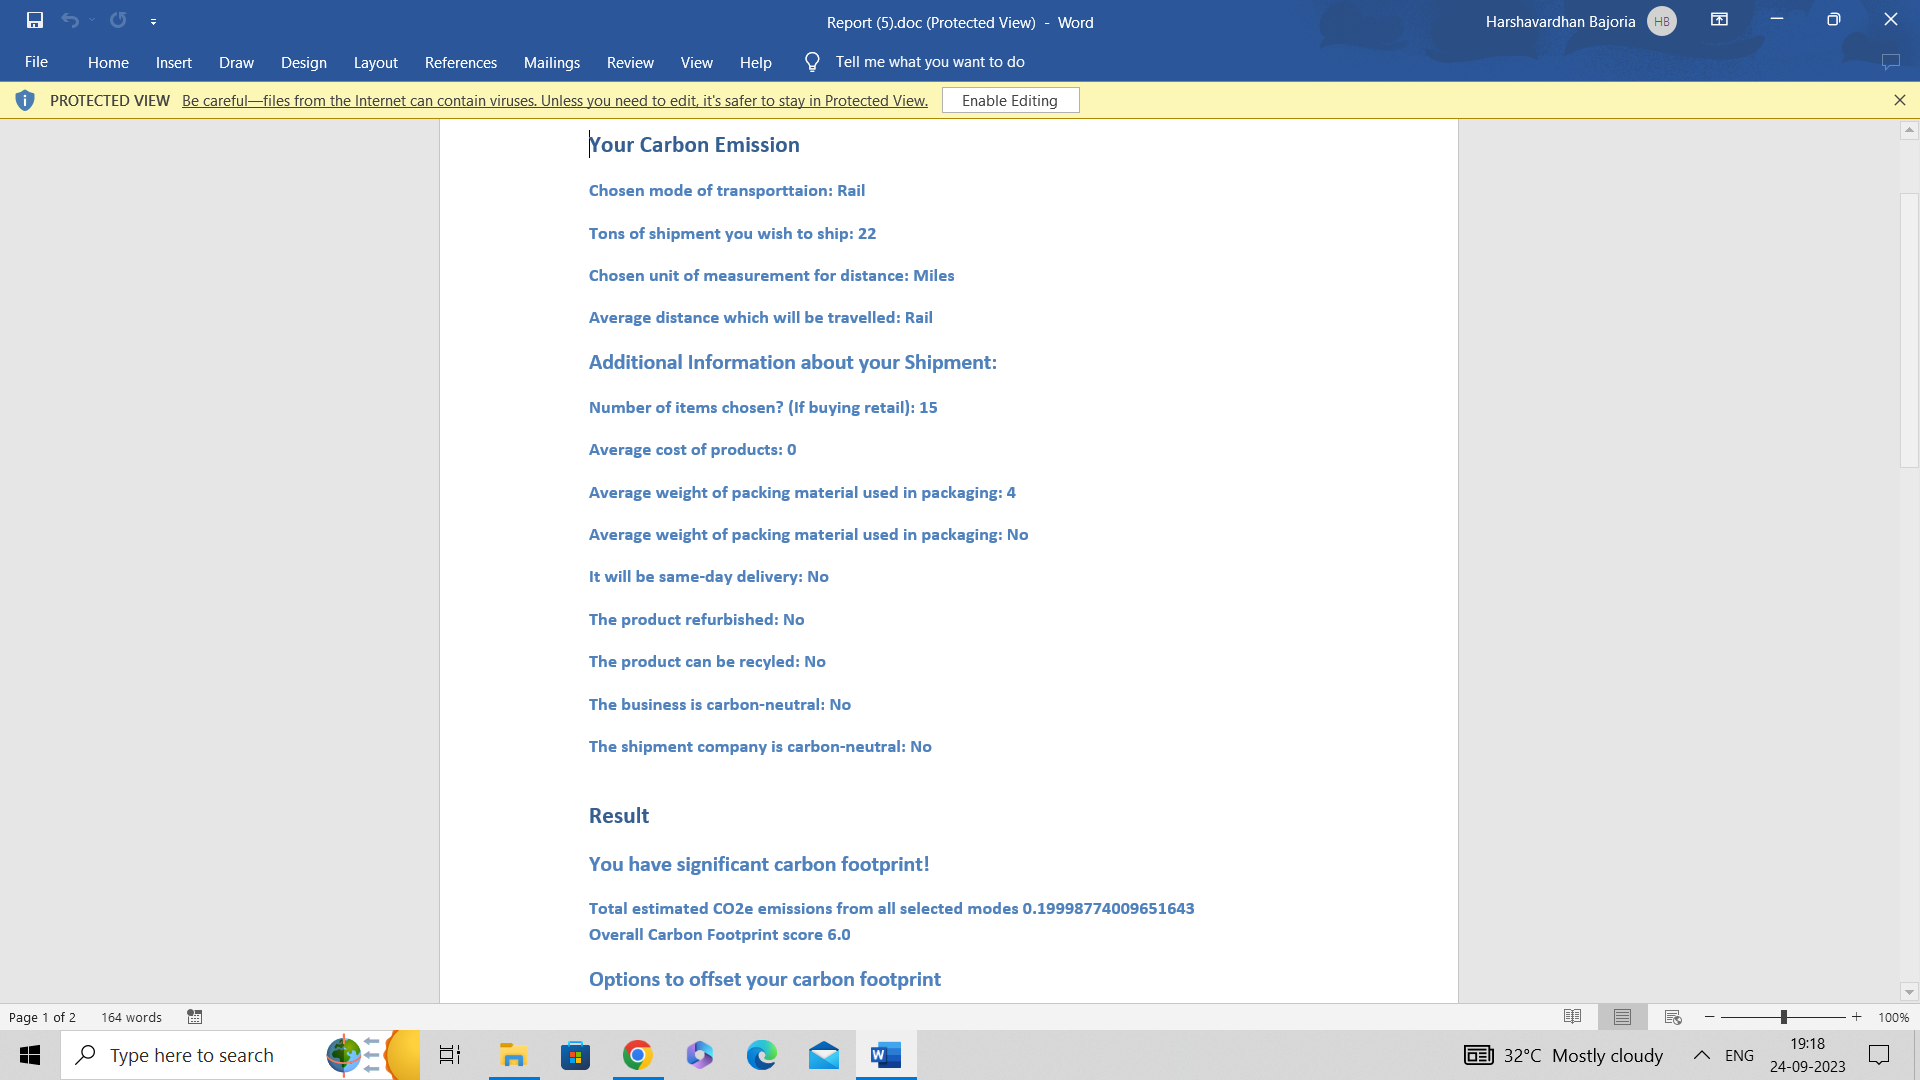This screenshot has width=1920, height=1080.
Task: Click the Protected View warning link text
Action: point(554,100)
